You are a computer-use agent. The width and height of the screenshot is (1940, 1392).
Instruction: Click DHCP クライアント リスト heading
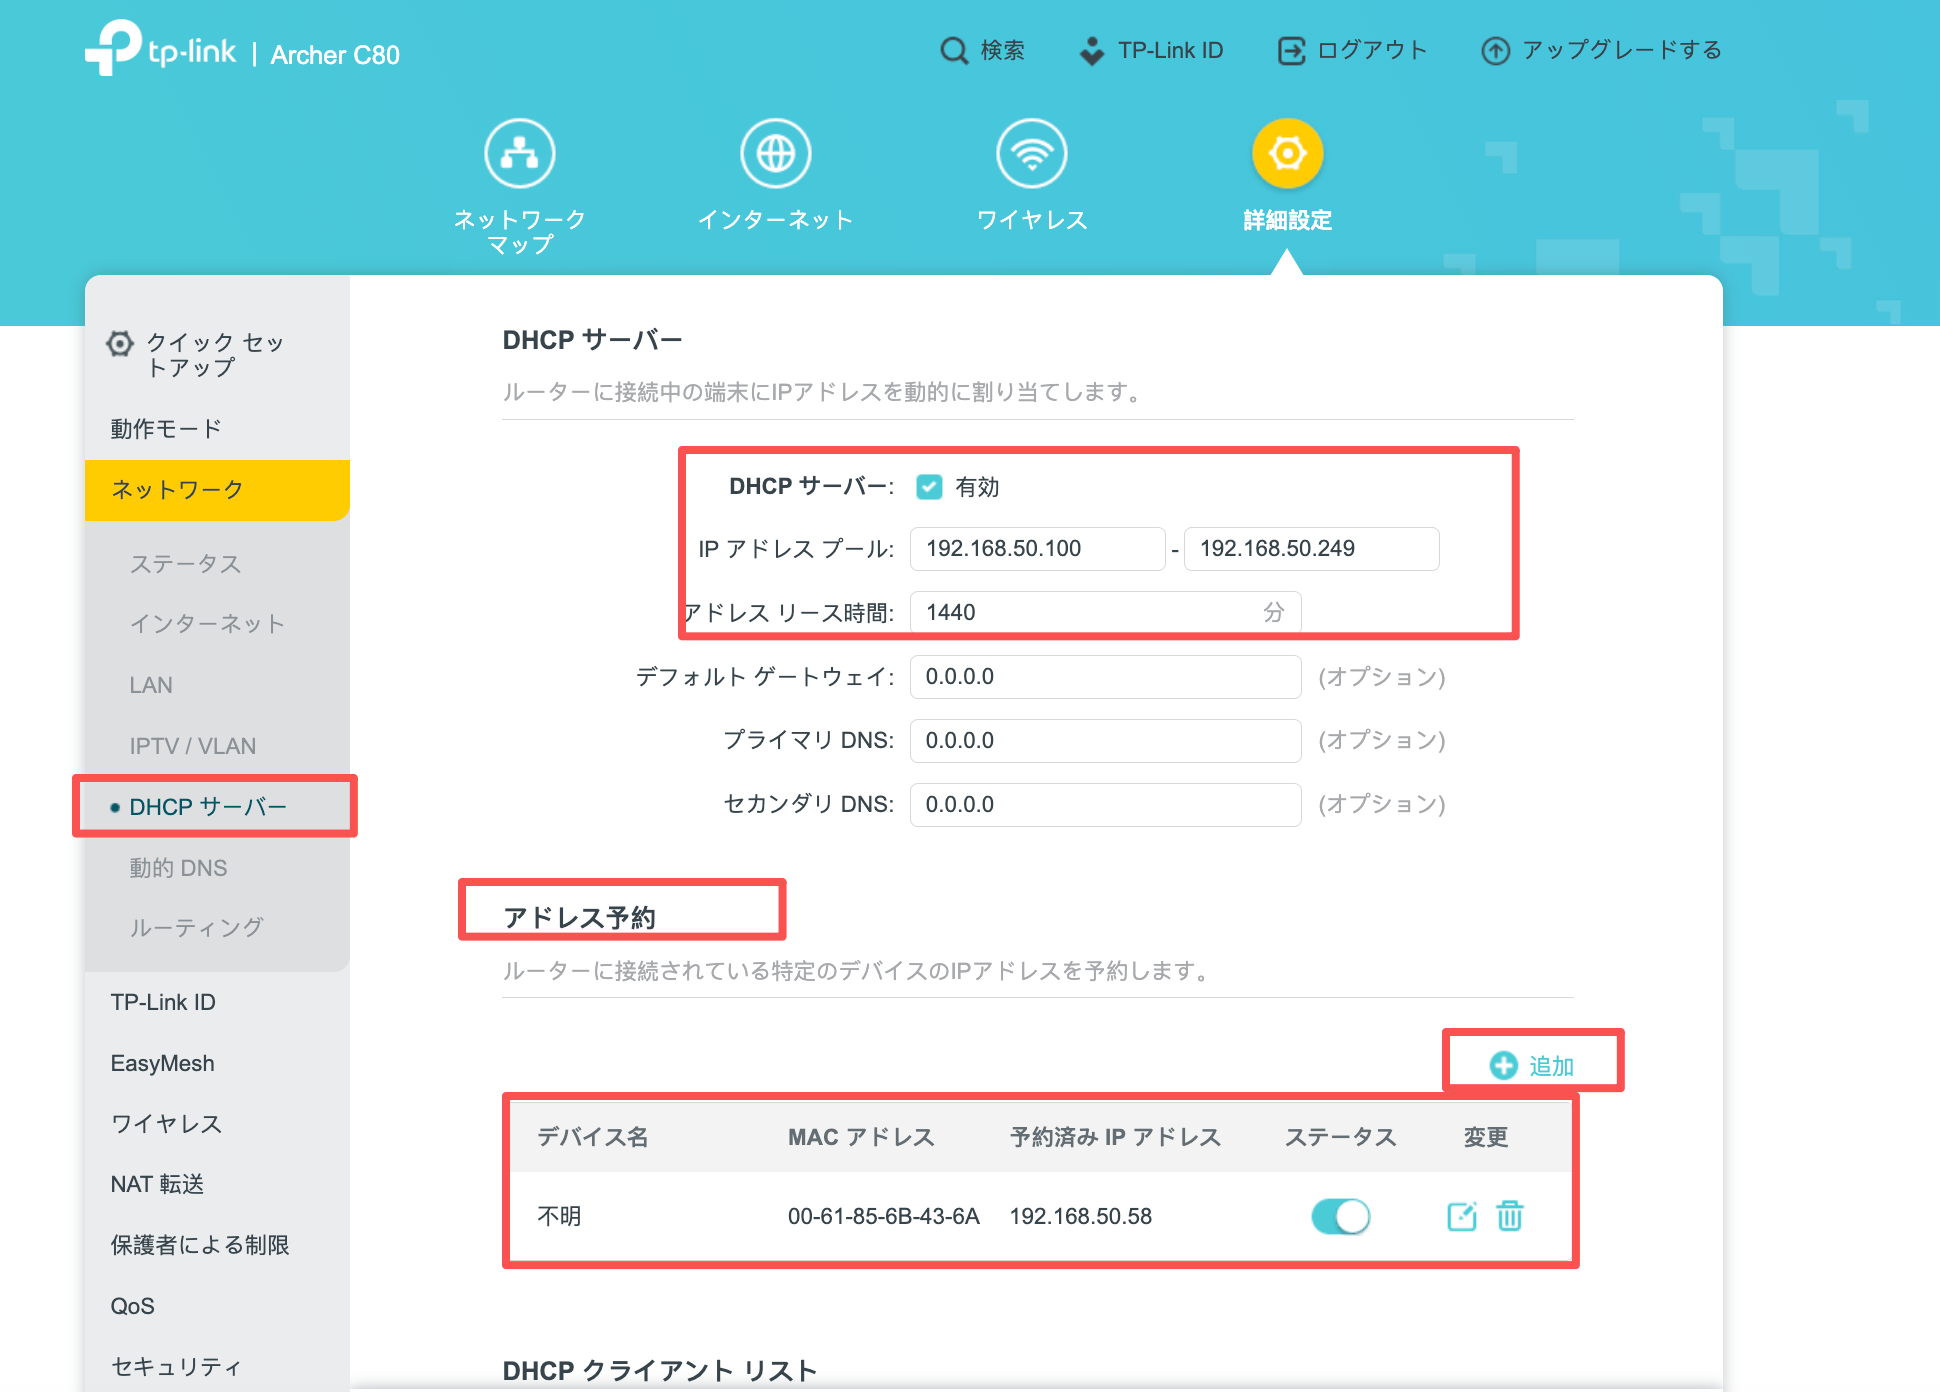[660, 1371]
